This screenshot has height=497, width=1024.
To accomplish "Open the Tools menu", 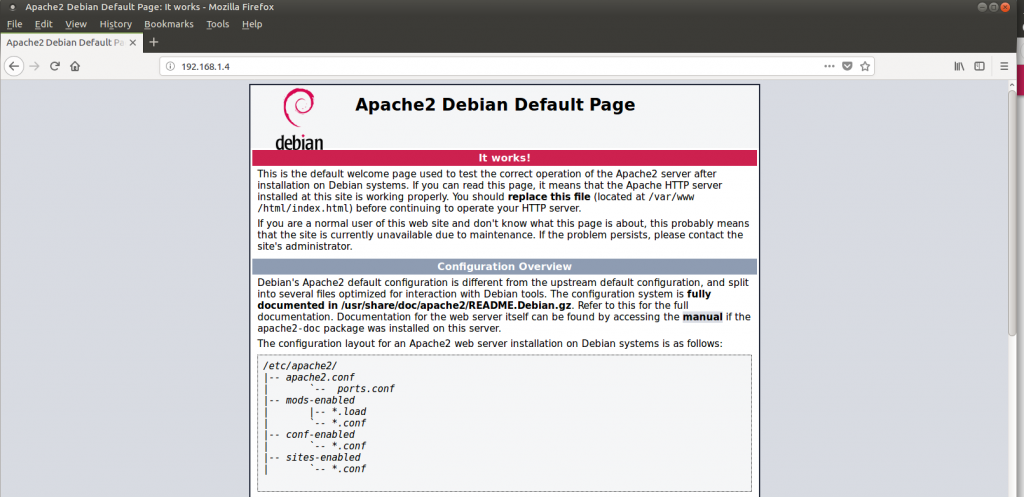I will (218, 24).
